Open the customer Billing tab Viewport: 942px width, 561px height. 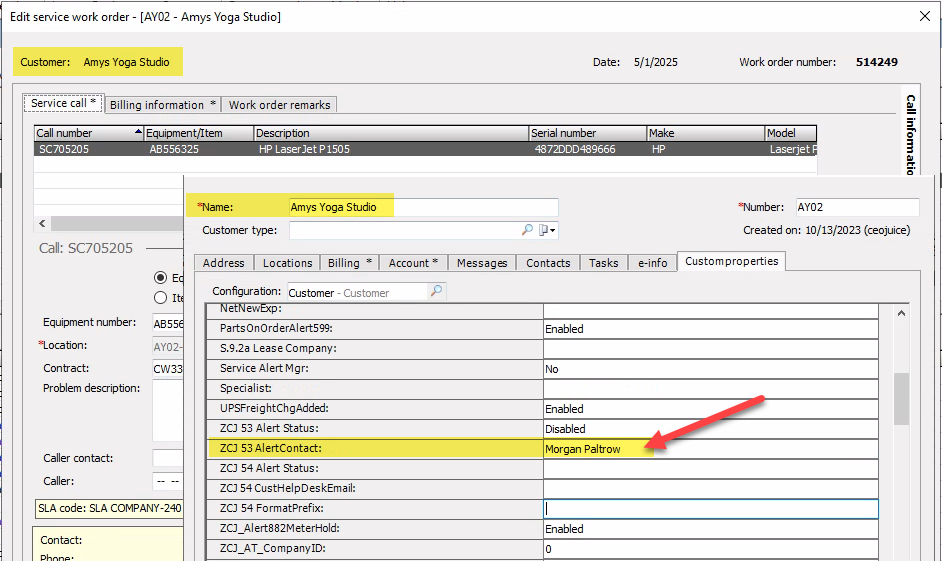(350, 262)
